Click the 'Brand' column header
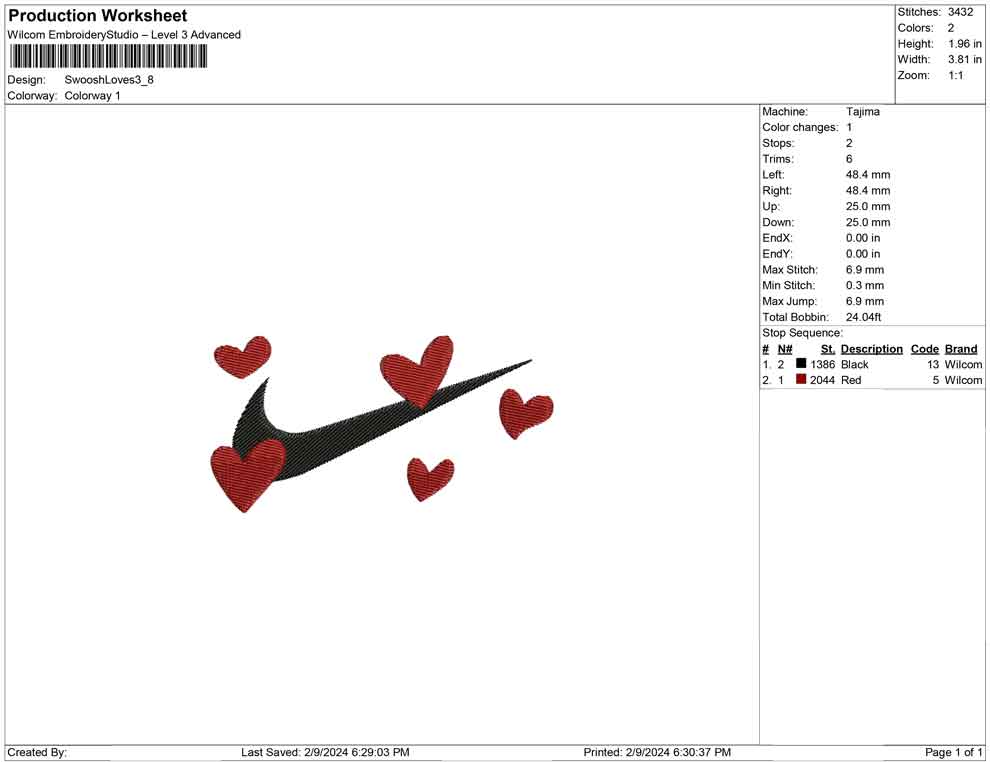Viewport: 990px width, 762px height. [960, 349]
